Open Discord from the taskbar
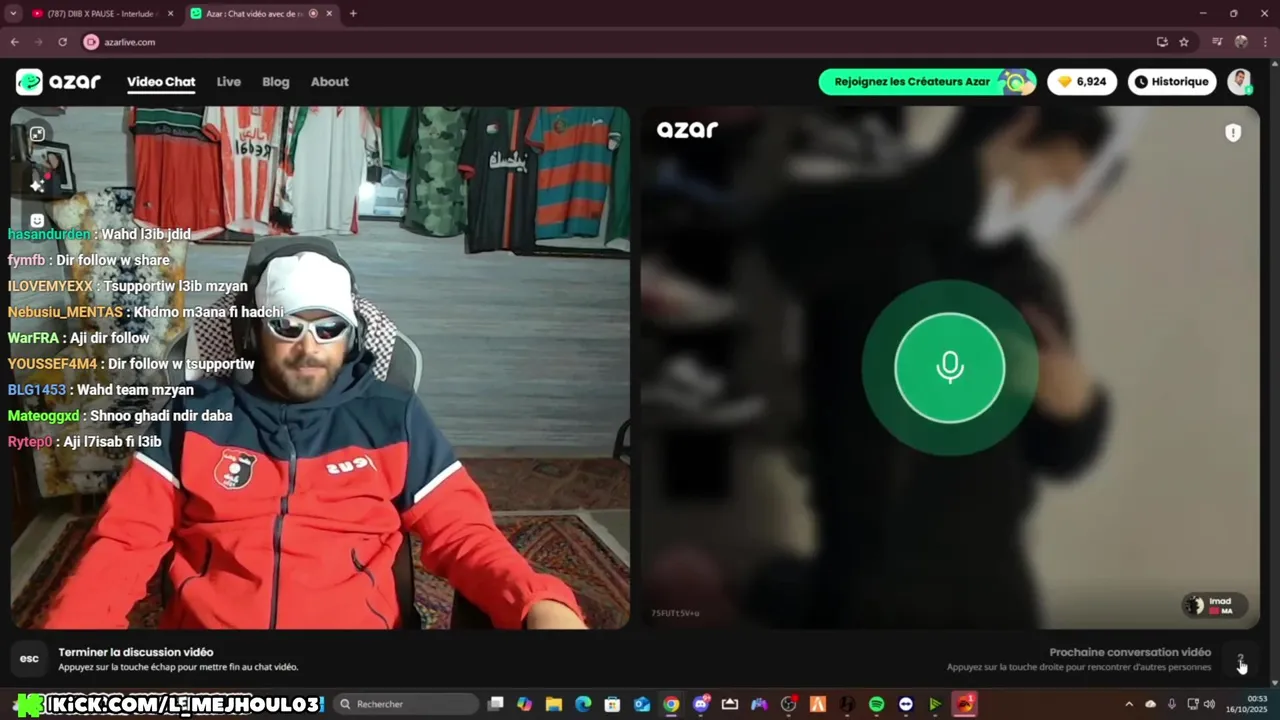1280x720 pixels. click(701, 704)
